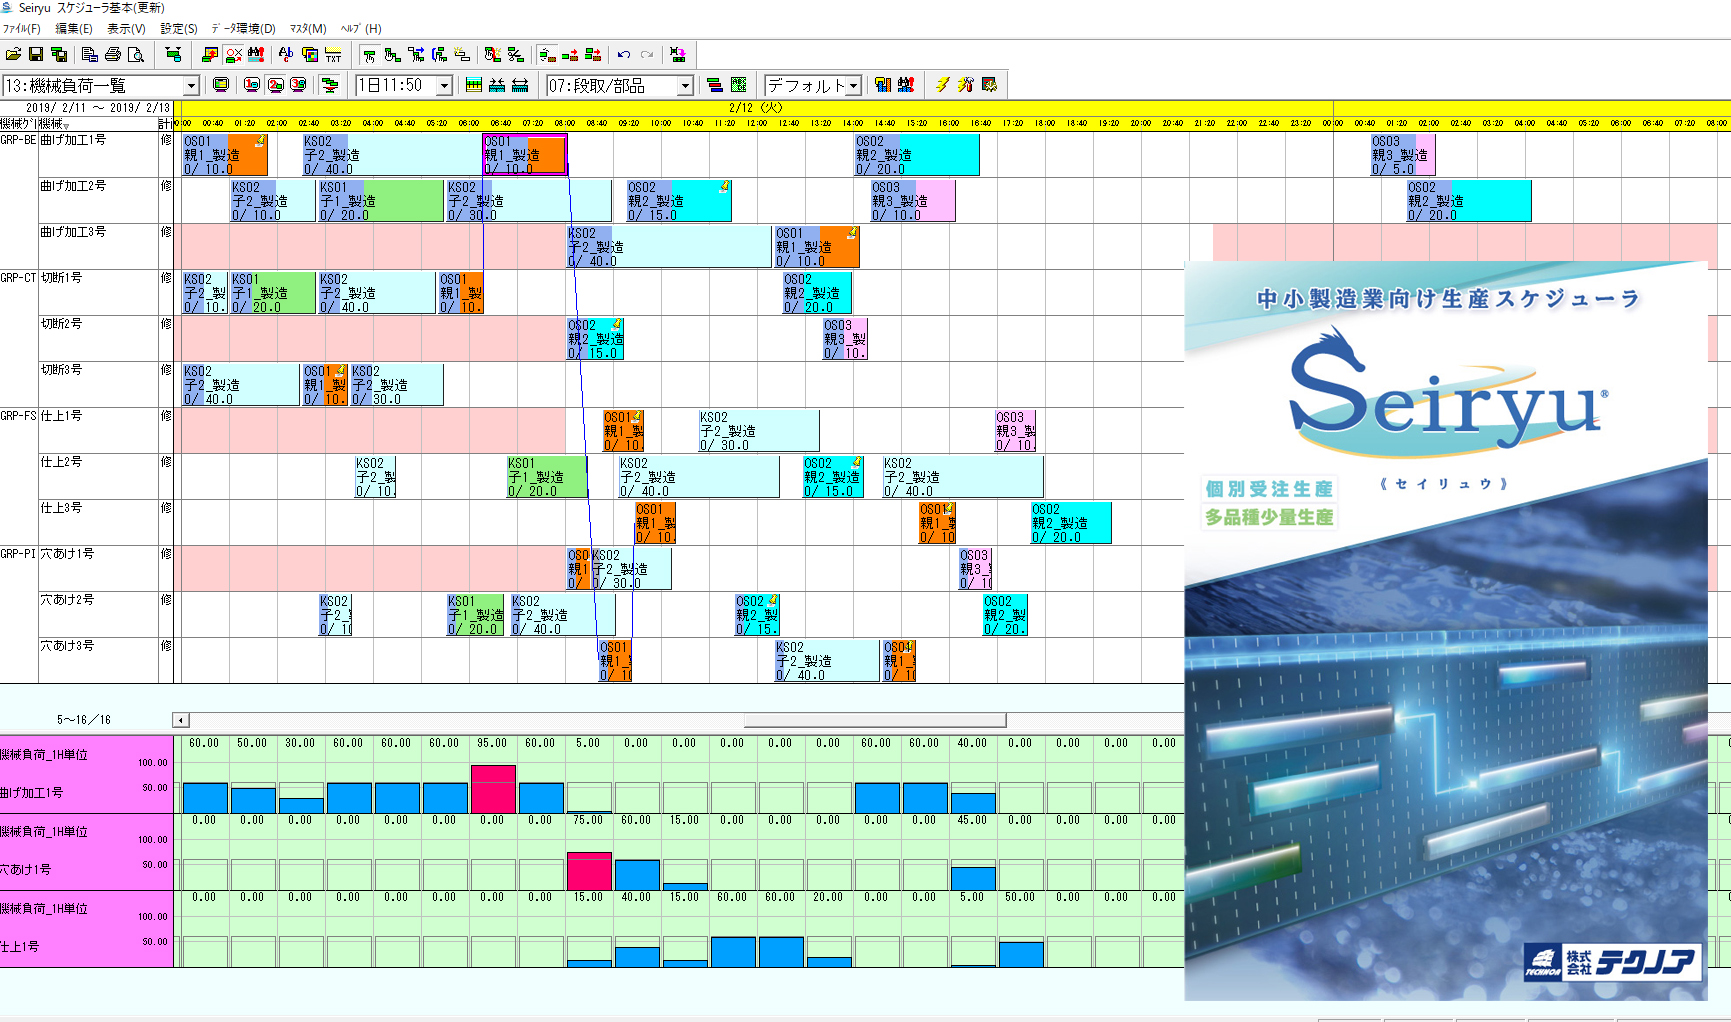Open the 編集(E) menu
The width and height of the screenshot is (1731, 1022).
click(x=74, y=29)
